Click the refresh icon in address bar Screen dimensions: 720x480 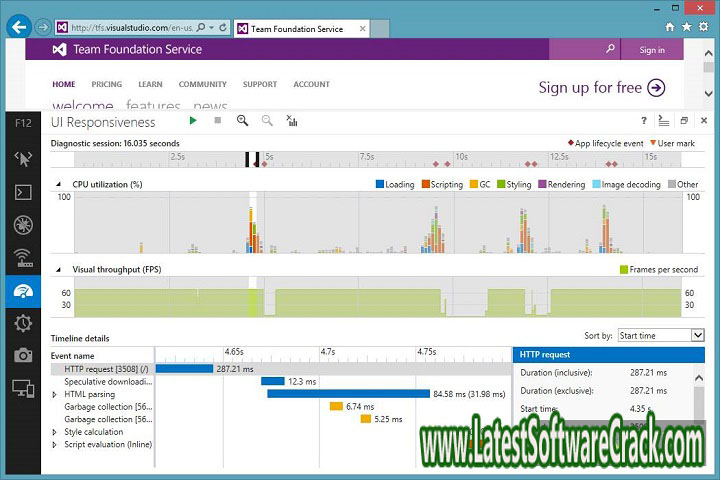[x=223, y=28]
